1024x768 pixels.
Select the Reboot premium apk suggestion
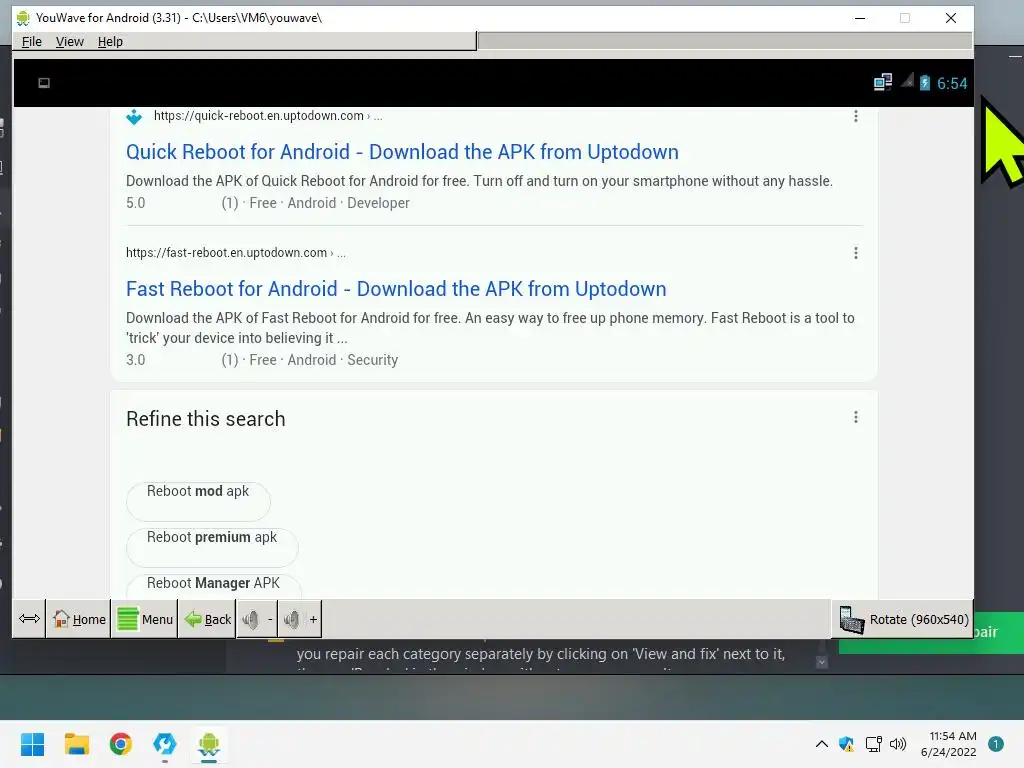212,547
